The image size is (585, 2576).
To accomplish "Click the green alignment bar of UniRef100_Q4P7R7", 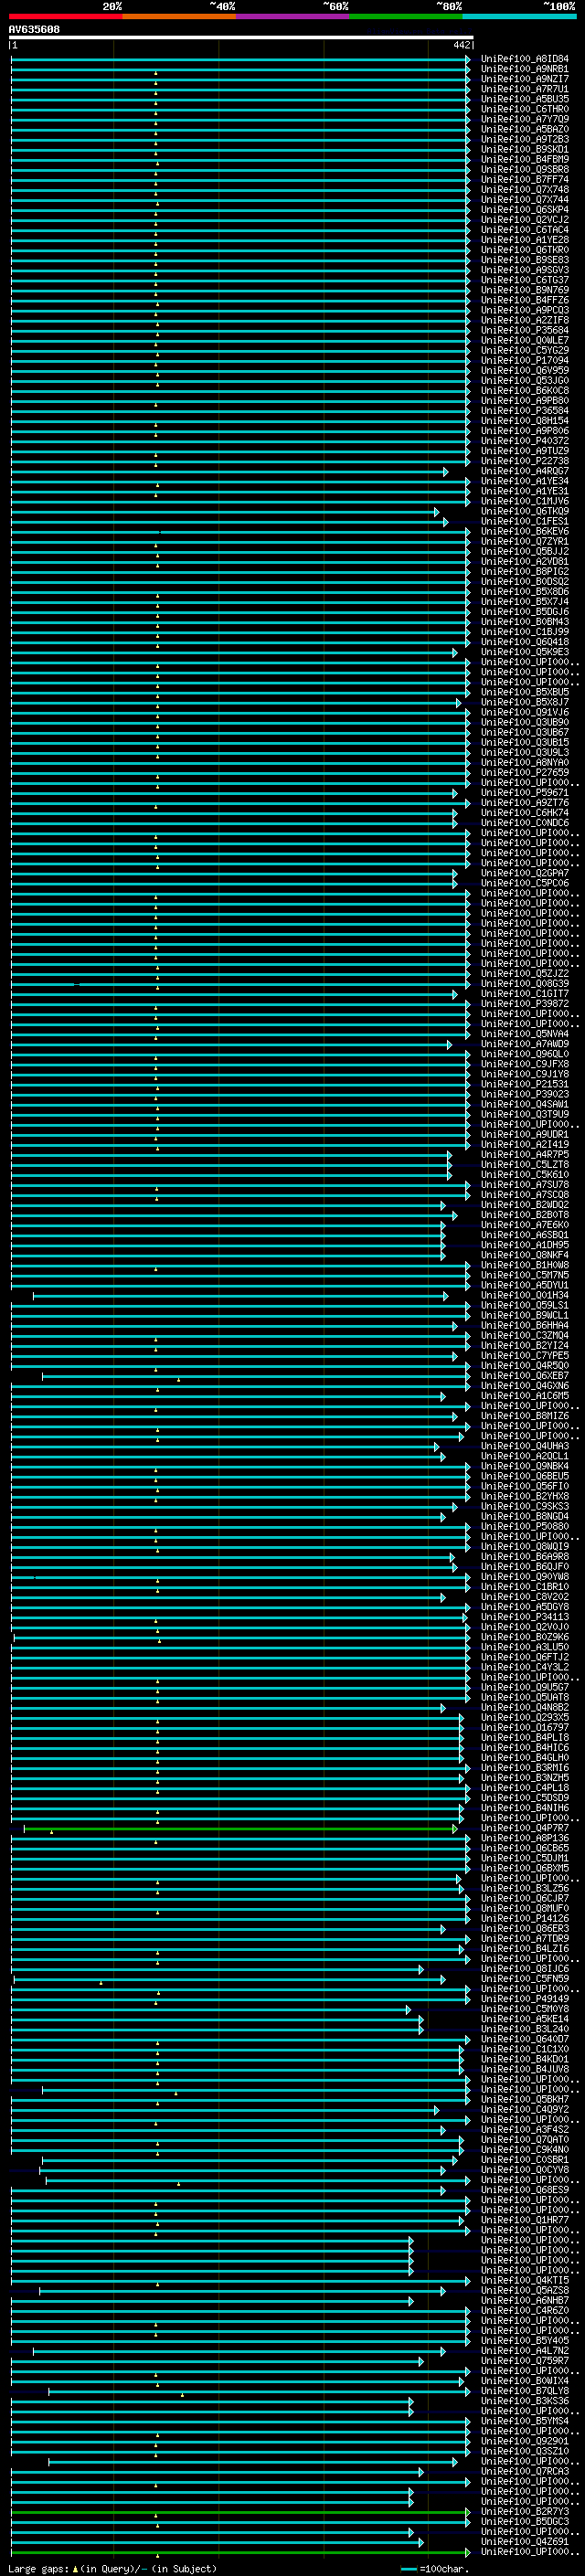I will (x=240, y=1829).
